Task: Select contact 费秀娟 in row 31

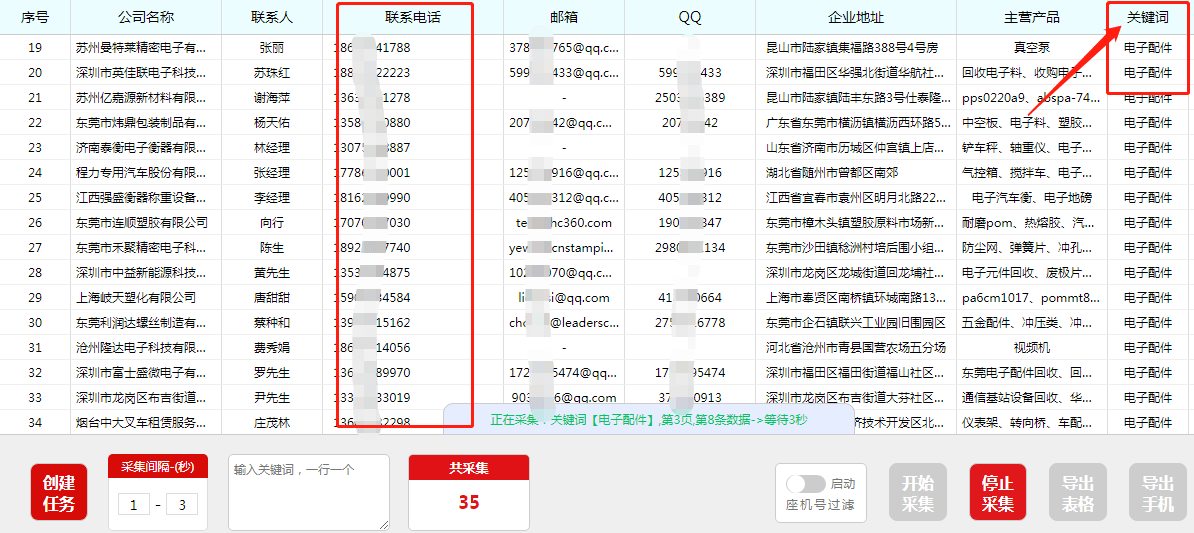Action: [x=272, y=348]
